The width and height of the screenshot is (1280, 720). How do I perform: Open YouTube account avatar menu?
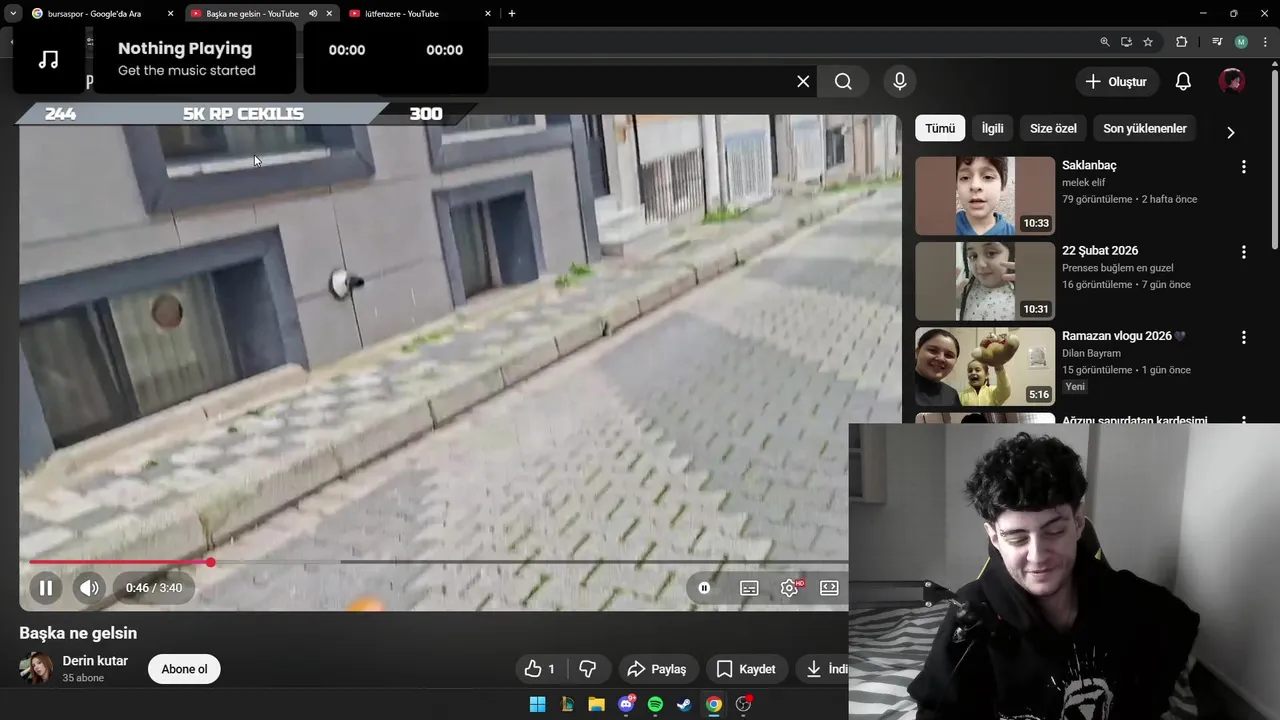1232,82
